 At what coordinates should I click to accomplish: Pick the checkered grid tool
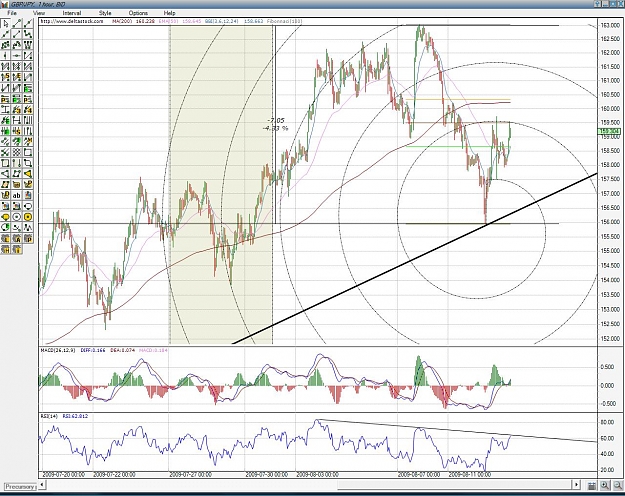point(16,152)
